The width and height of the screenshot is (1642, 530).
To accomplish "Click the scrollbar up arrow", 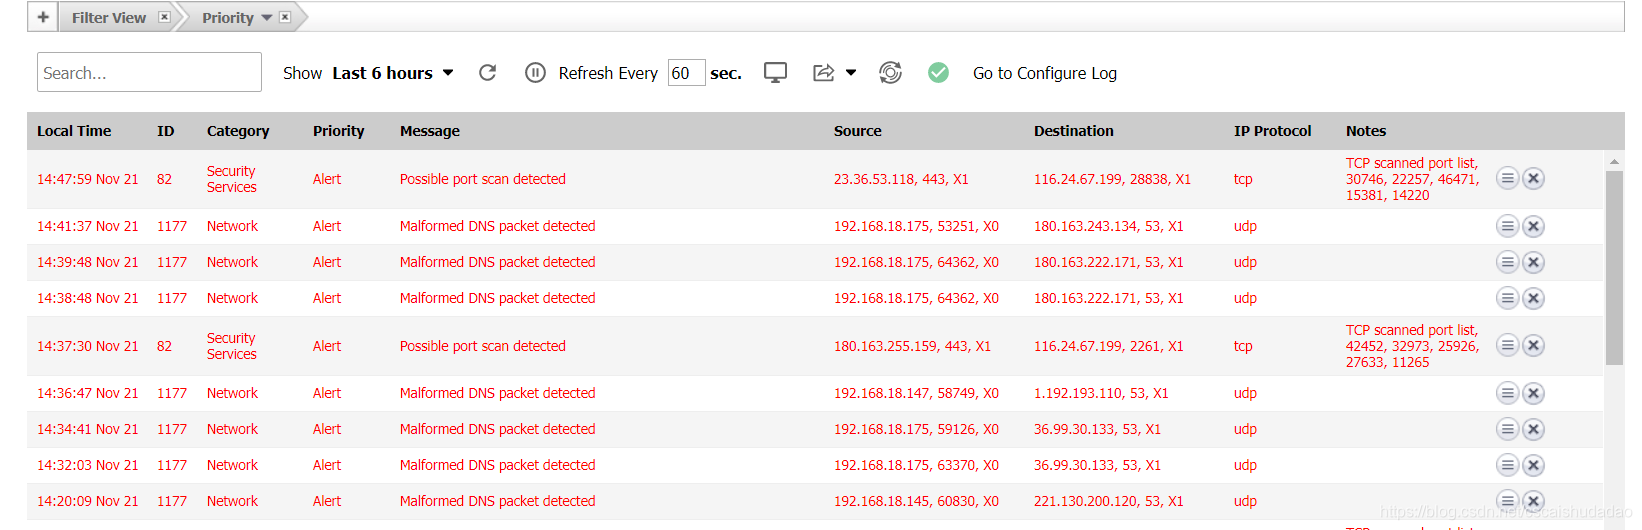I will [1614, 161].
